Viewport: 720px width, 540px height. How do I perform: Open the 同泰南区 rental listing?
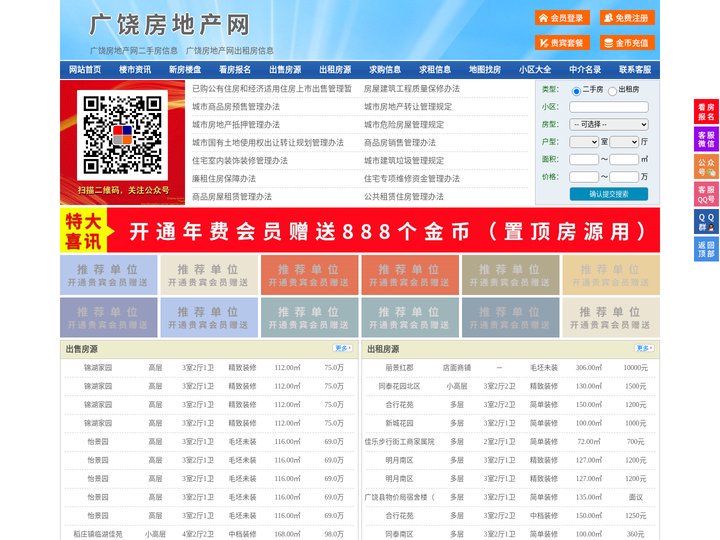[399, 534]
